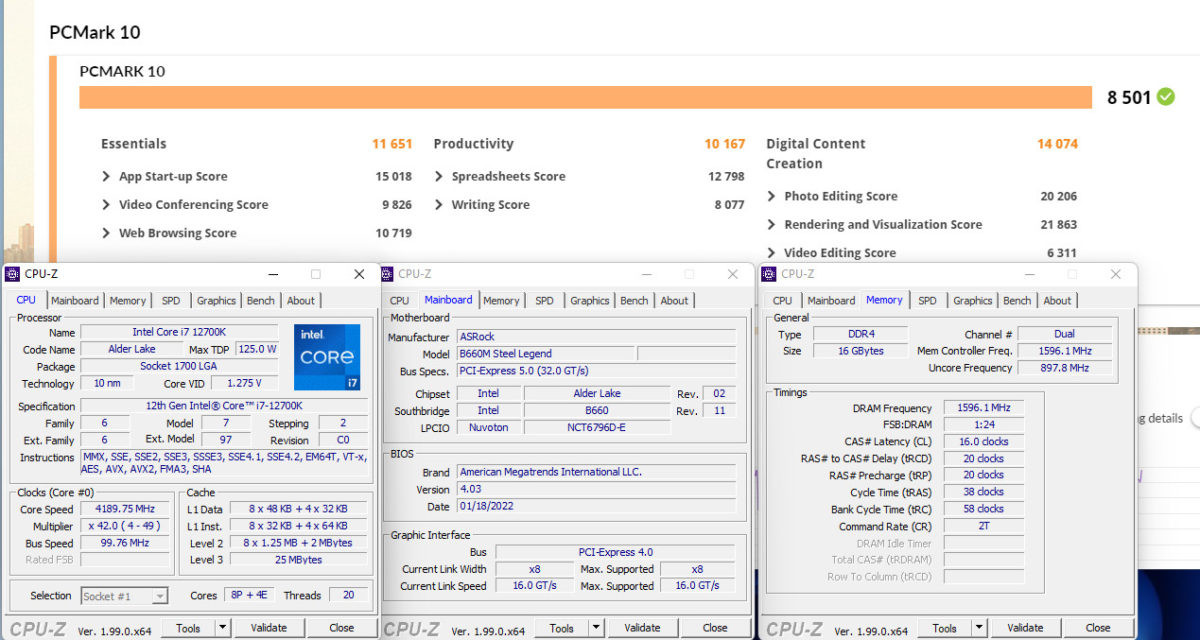
Task: Open Memory tab in Mainboard window
Action: (501, 300)
